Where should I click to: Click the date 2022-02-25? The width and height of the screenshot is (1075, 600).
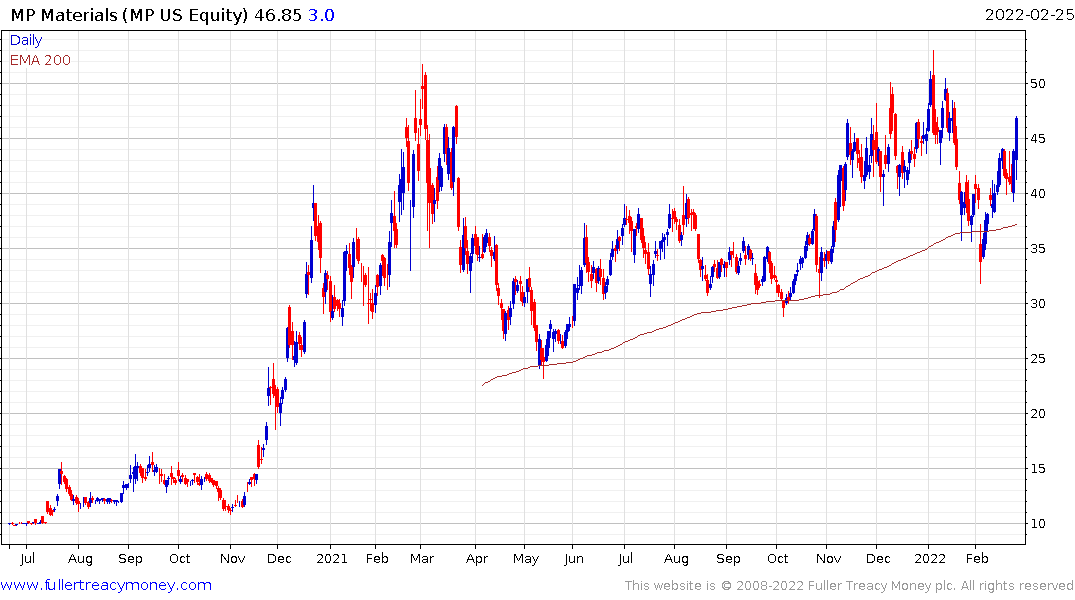[x=1029, y=14]
